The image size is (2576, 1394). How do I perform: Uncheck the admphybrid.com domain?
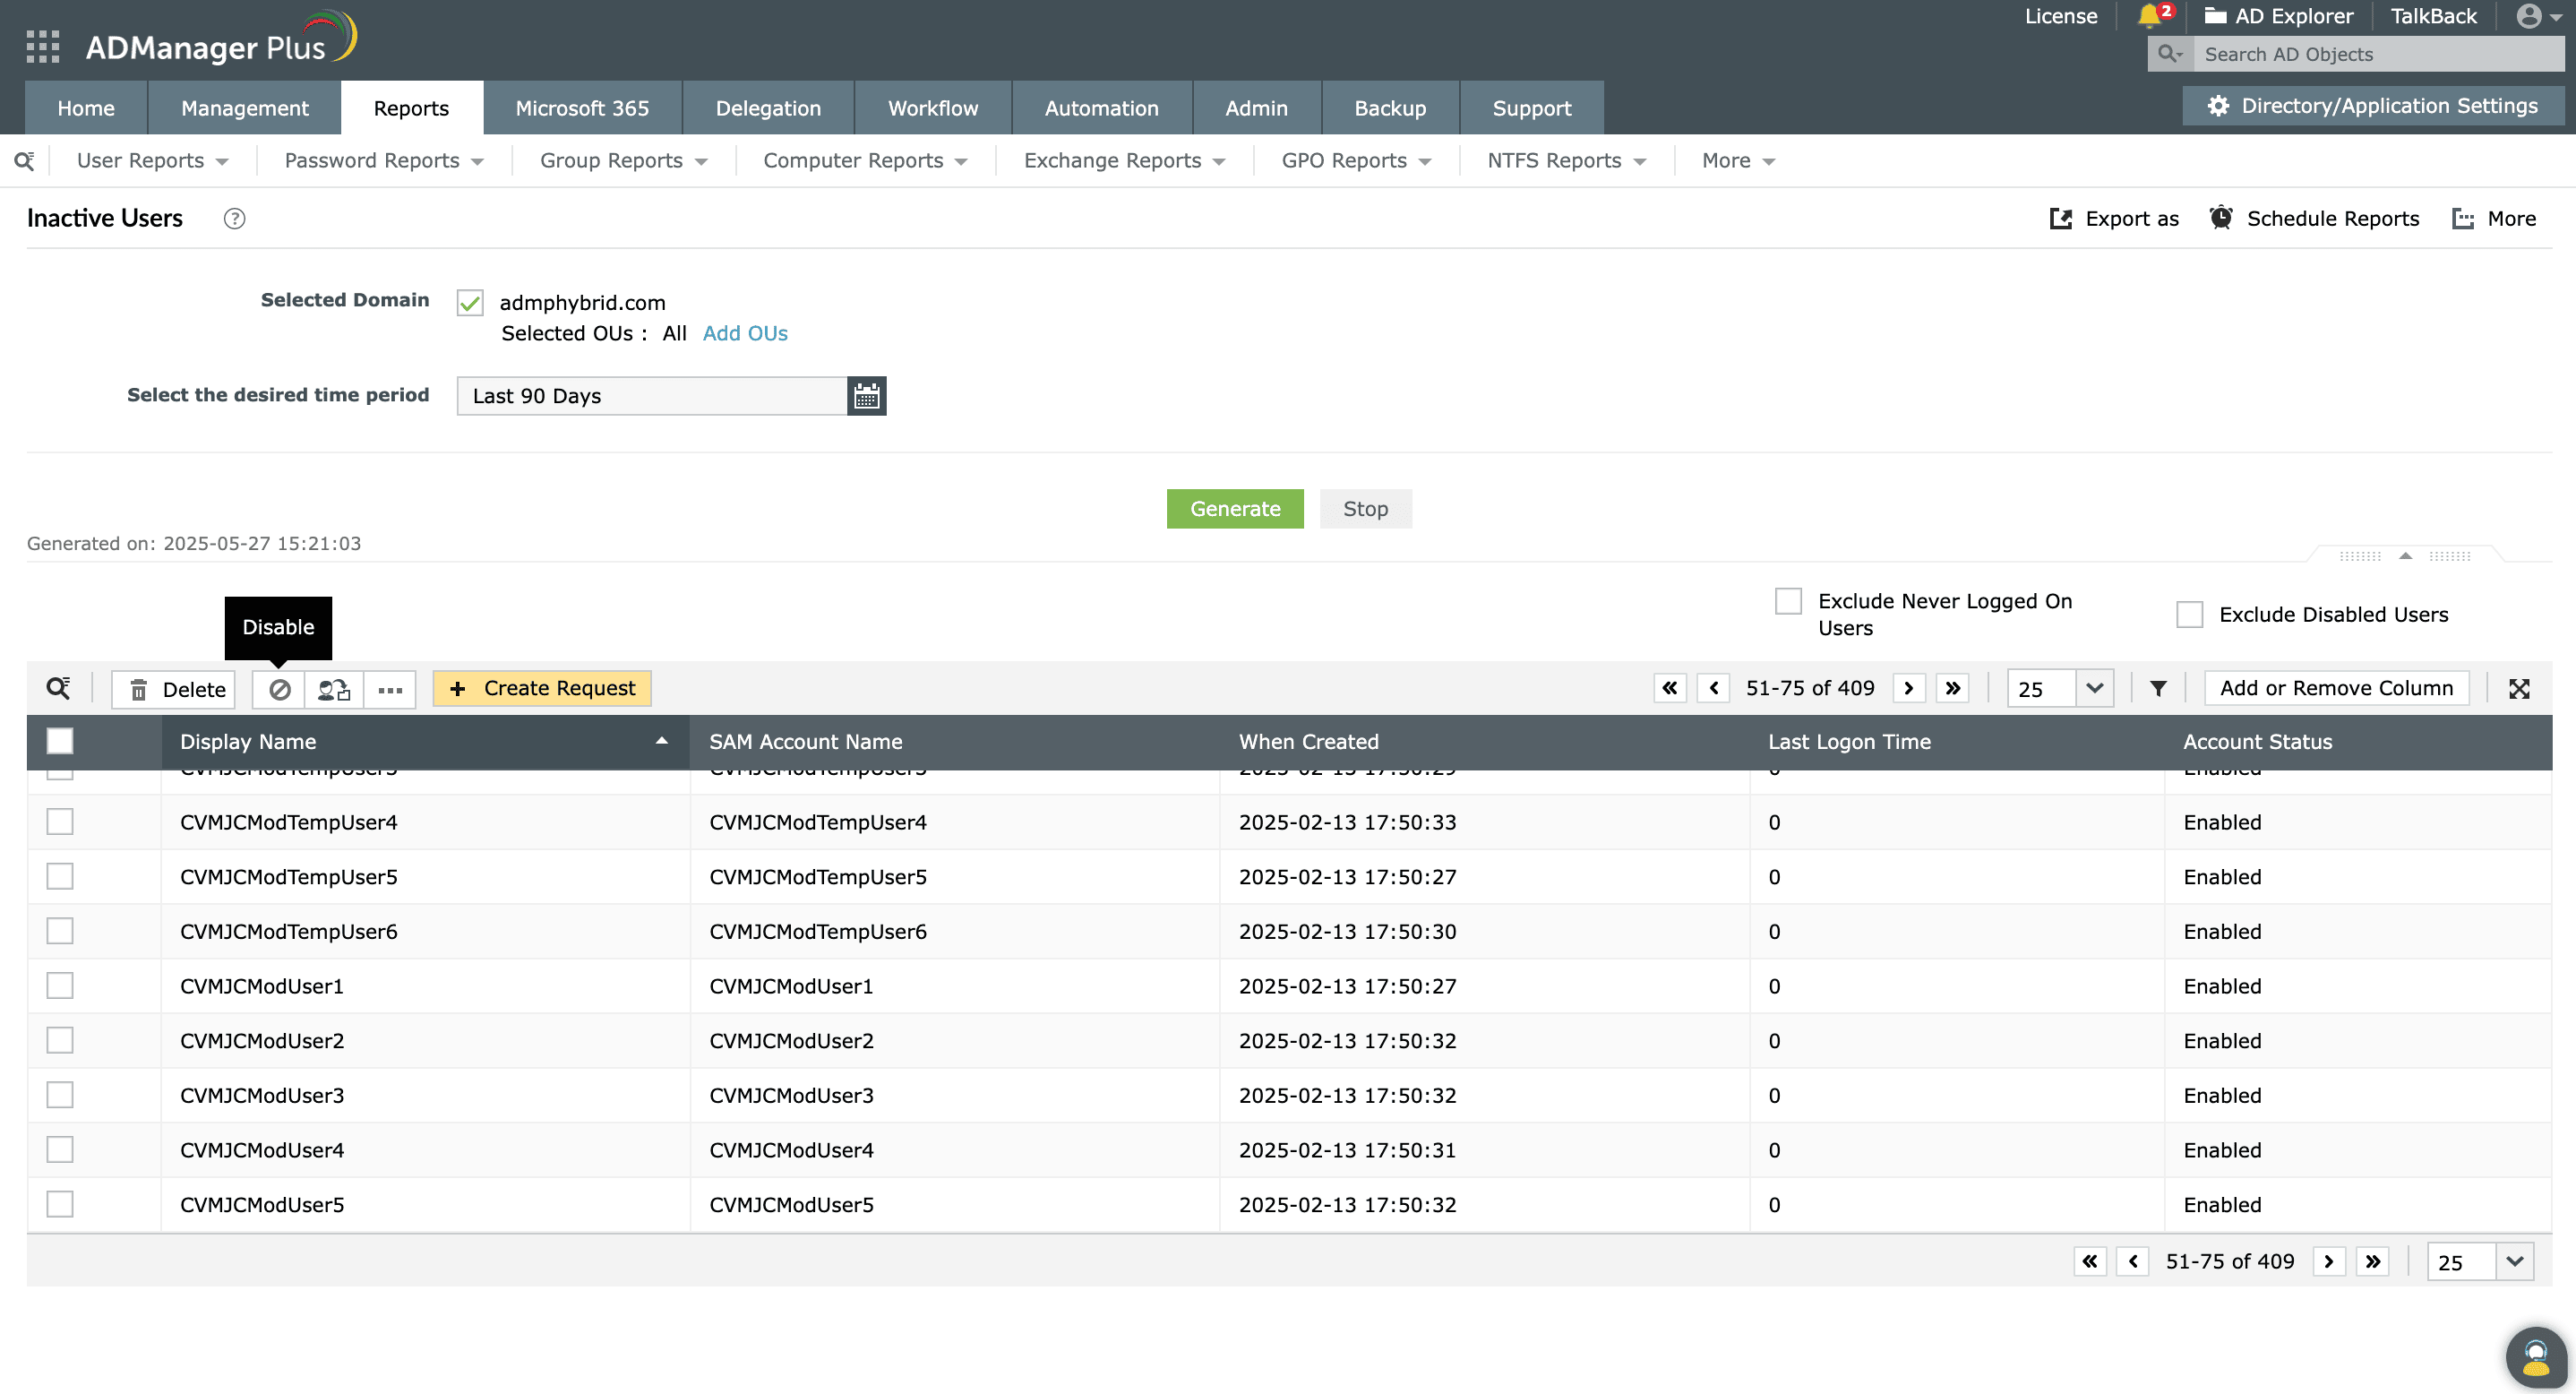click(x=469, y=302)
